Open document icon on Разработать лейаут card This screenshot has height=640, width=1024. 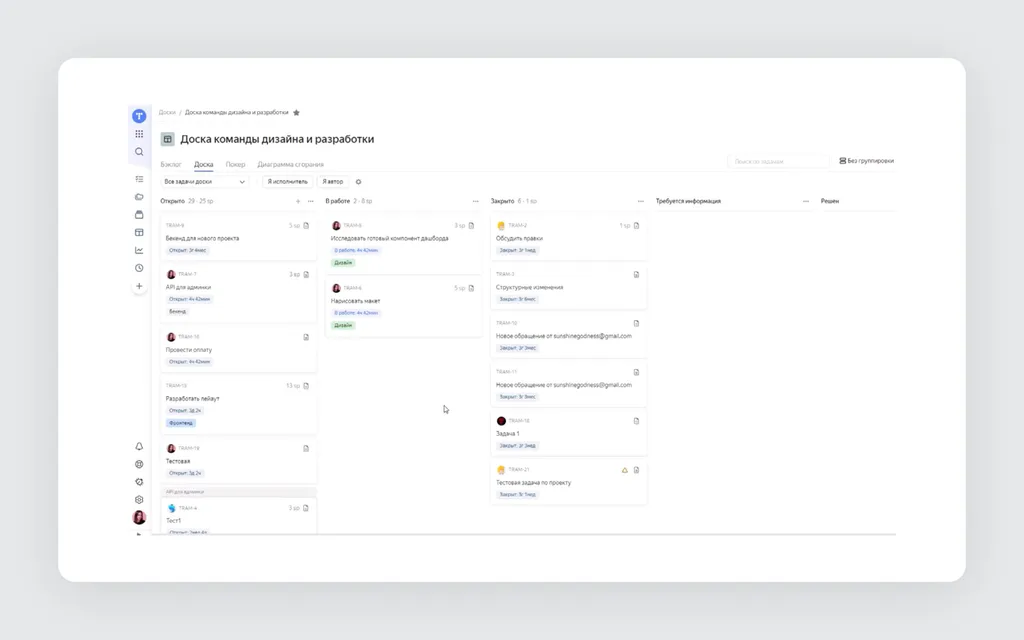[306, 386]
